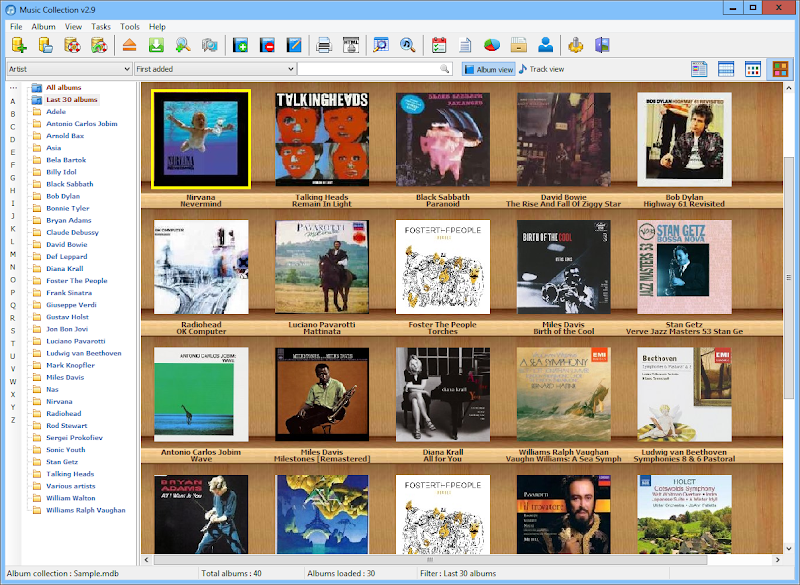Open the Various artists folder
The width and height of the screenshot is (800, 585).
click(70, 486)
